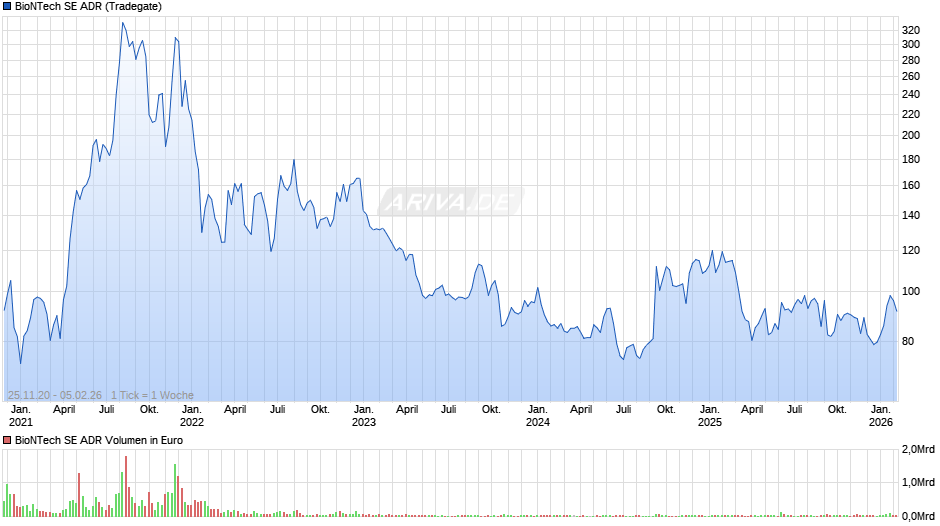Viewport: 940px width, 526px height.
Task: Click the Jan. 2026 time axis label
Action: [881, 416]
